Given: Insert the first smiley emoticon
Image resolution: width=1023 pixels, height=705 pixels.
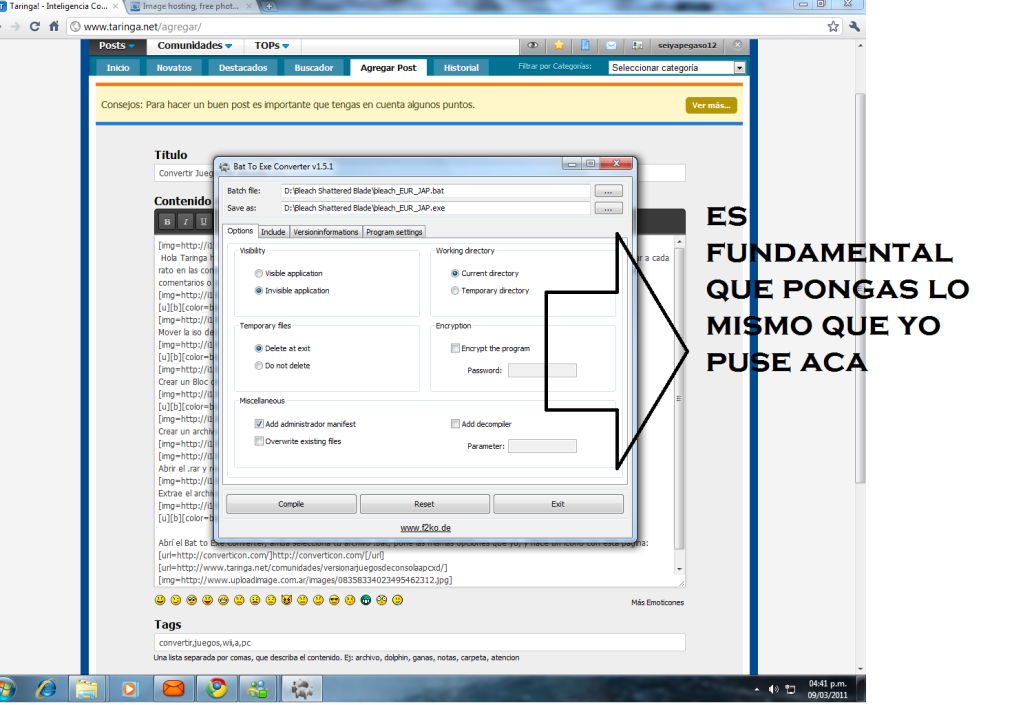Looking at the screenshot, I should (x=160, y=600).
